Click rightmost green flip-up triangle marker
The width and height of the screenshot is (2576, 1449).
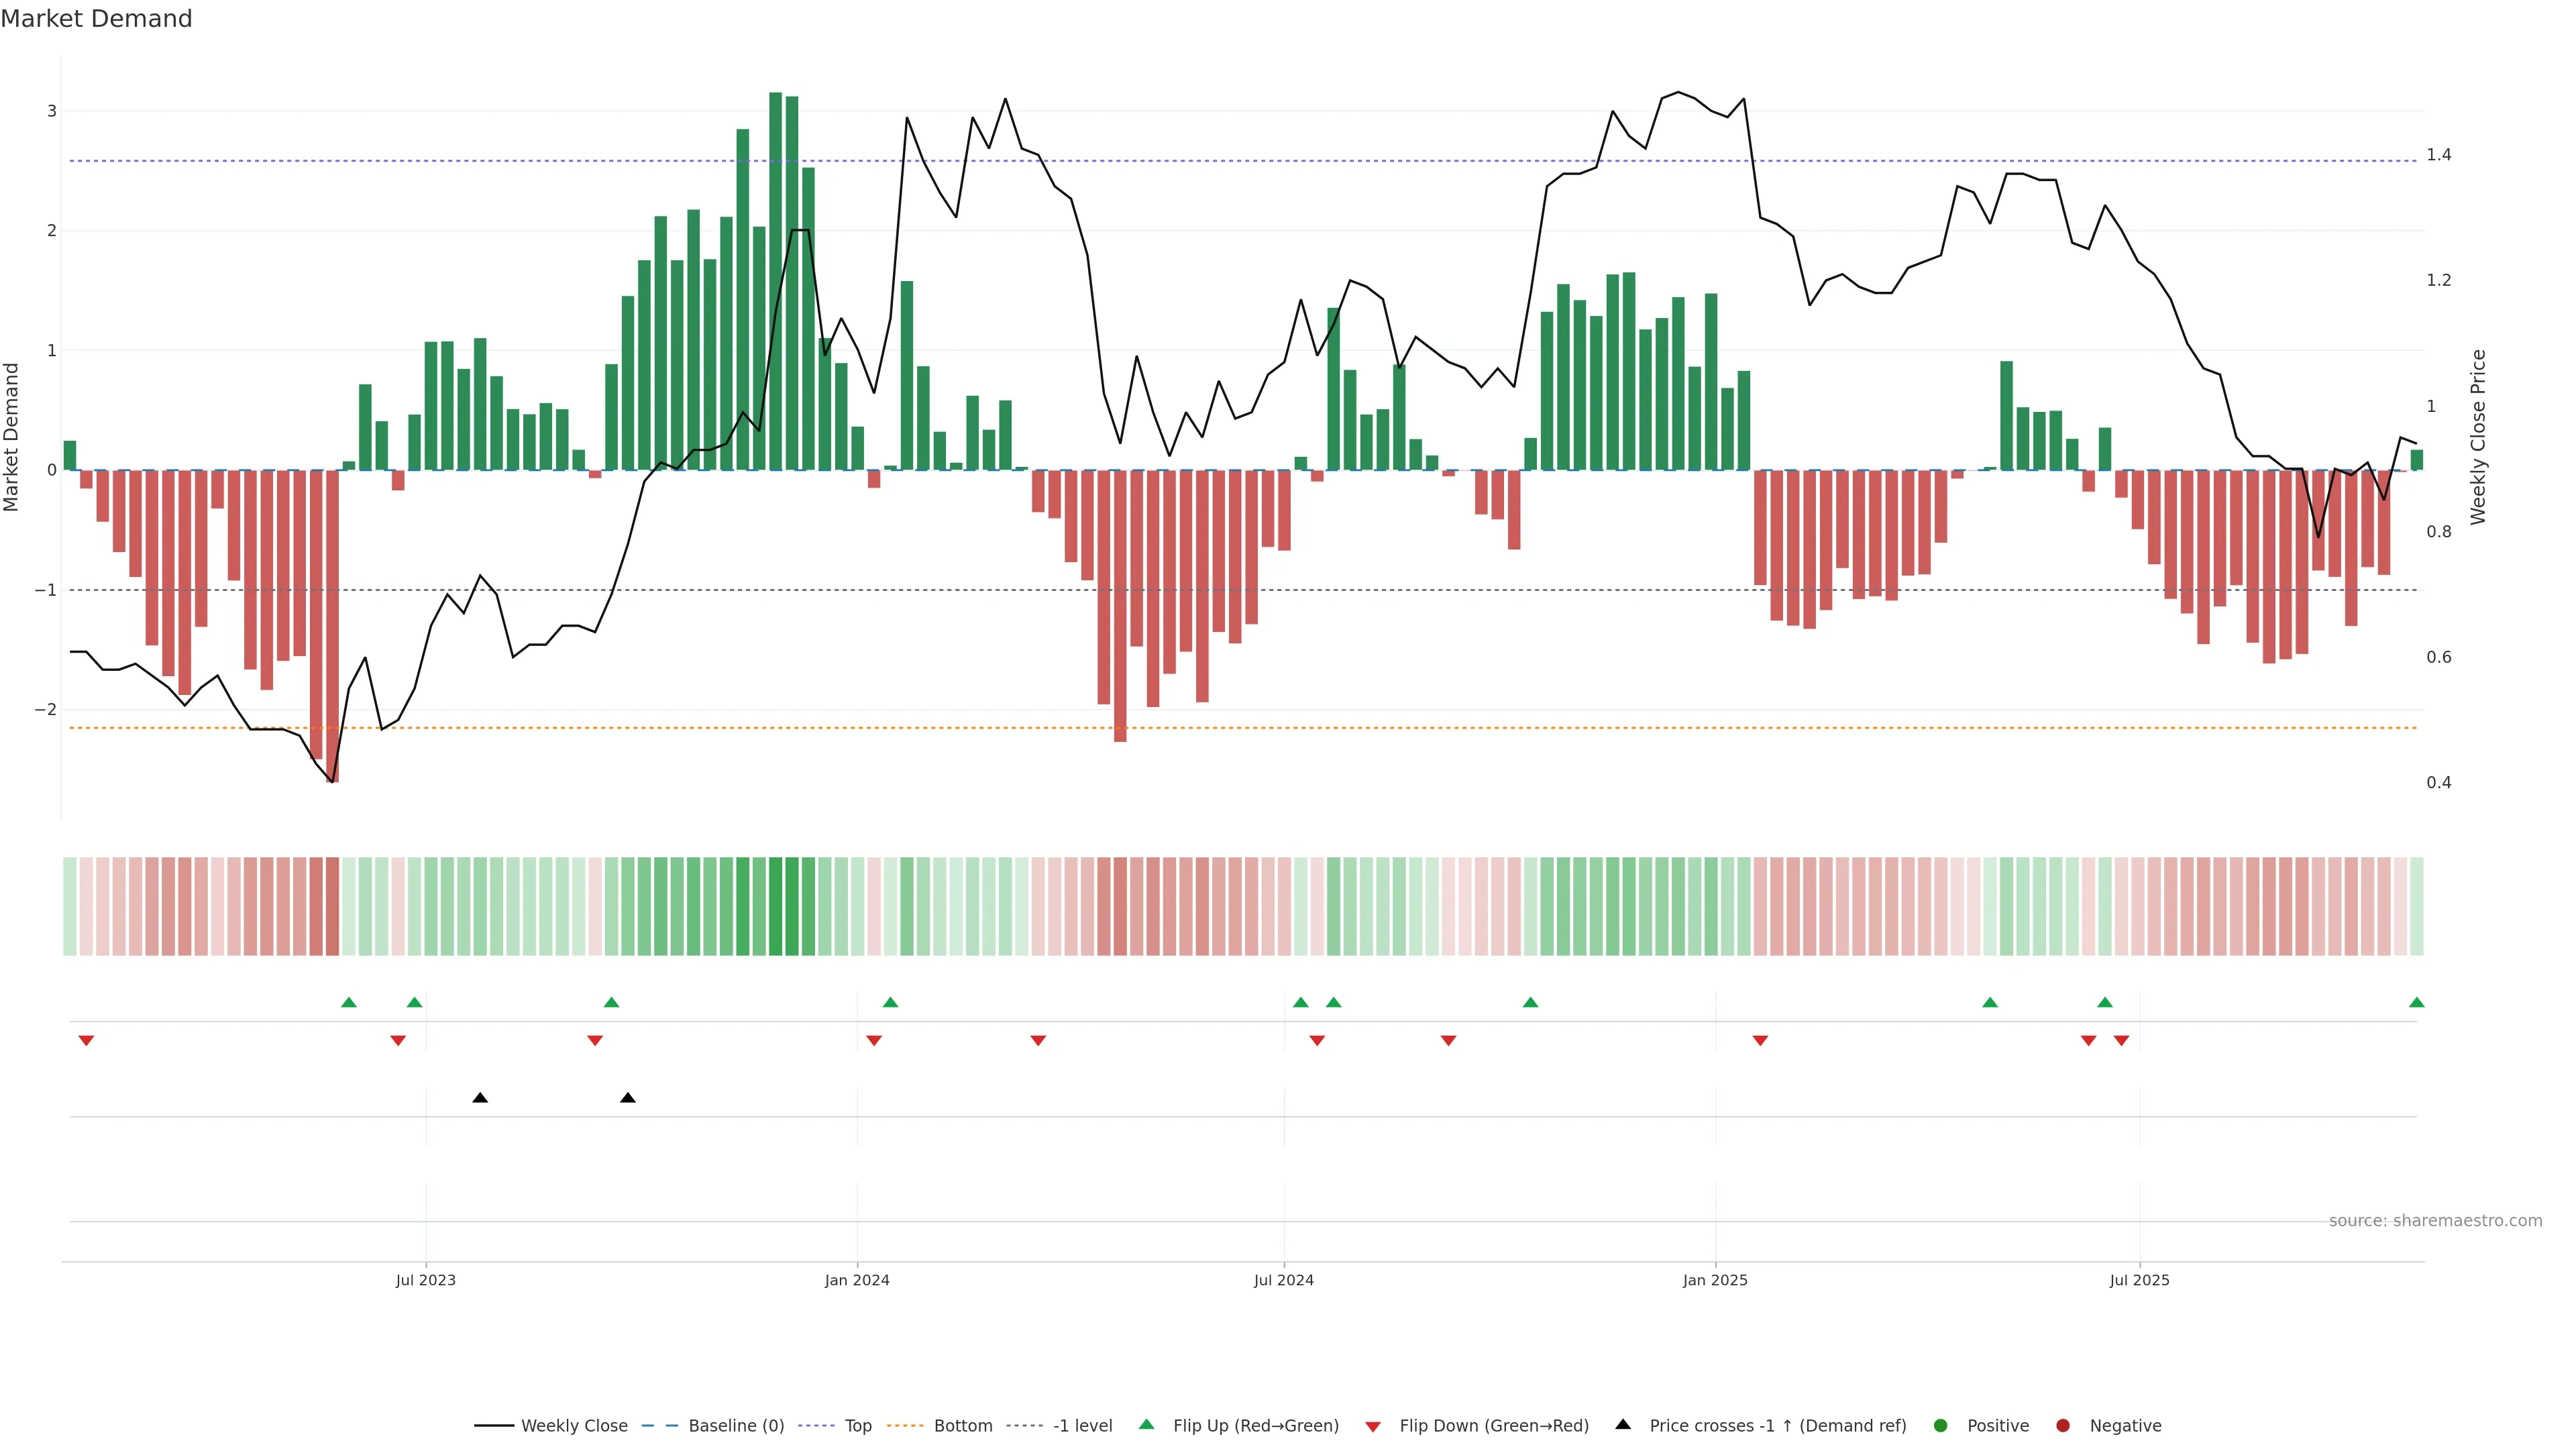(2416, 1002)
